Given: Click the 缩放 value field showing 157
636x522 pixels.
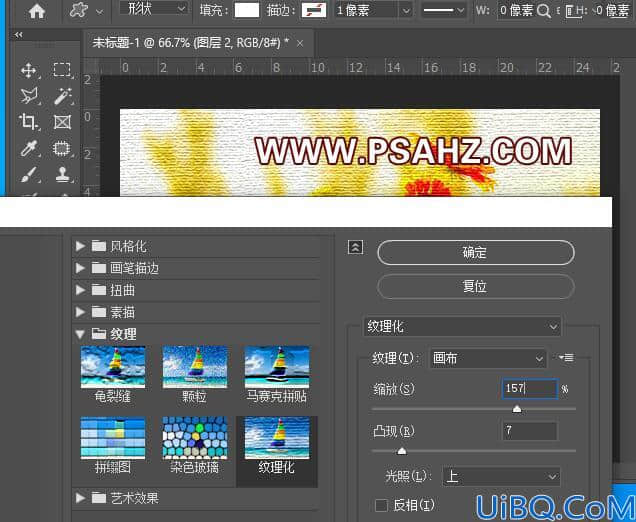Looking at the screenshot, I should (530, 389).
